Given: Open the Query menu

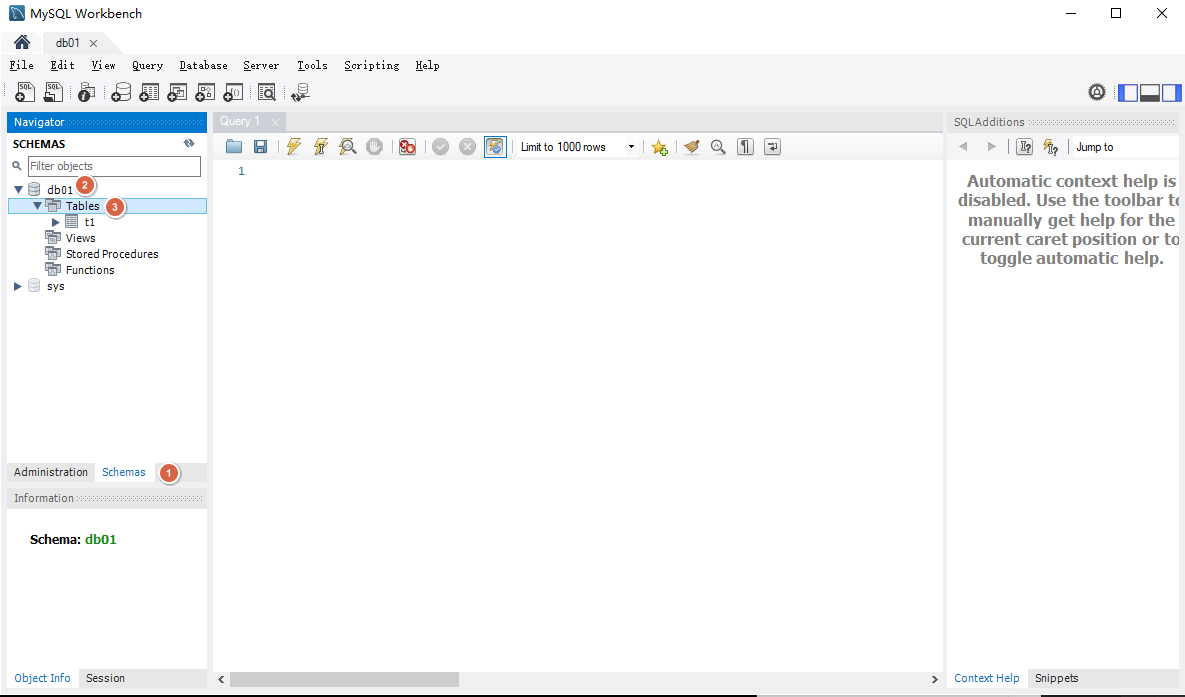Looking at the screenshot, I should click(x=147, y=65).
